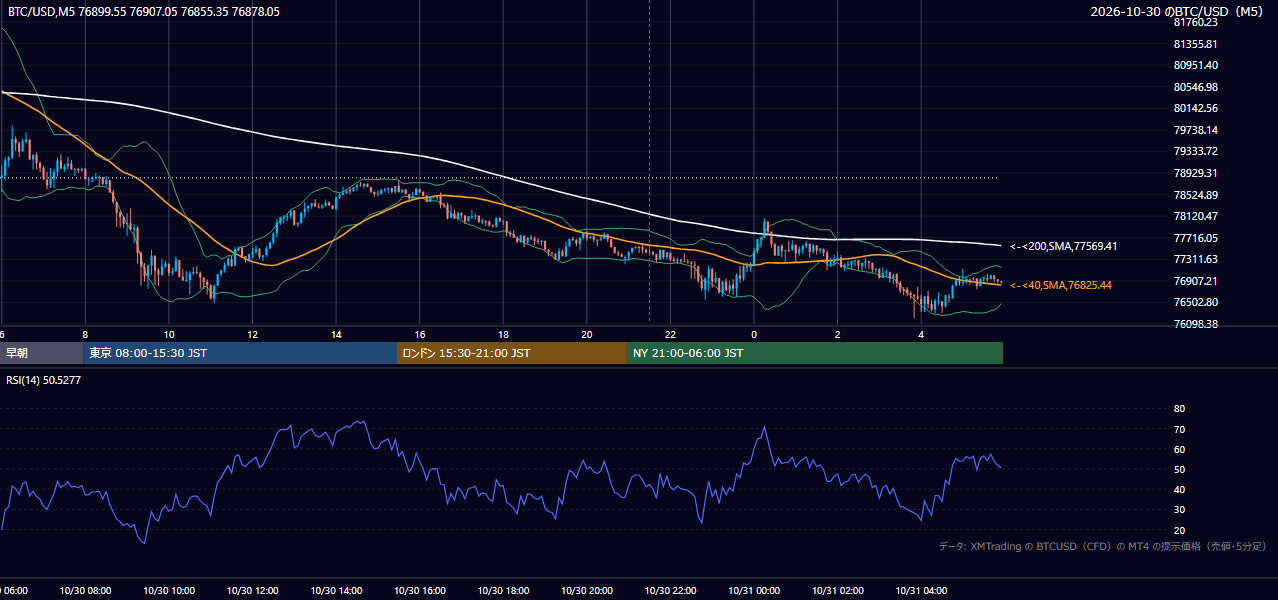Click price axis value 78524.89
The width and height of the screenshot is (1278, 600).
pos(1195,195)
